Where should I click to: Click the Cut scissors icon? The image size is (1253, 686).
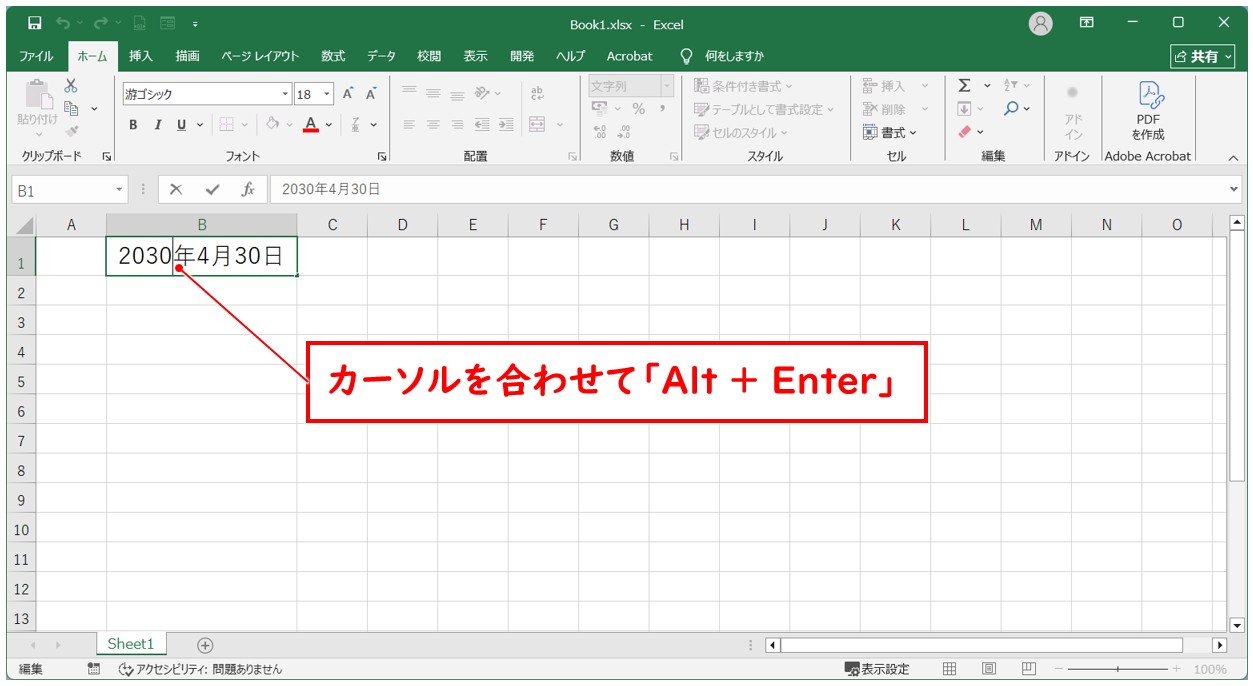pyautogui.click(x=71, y=86)
